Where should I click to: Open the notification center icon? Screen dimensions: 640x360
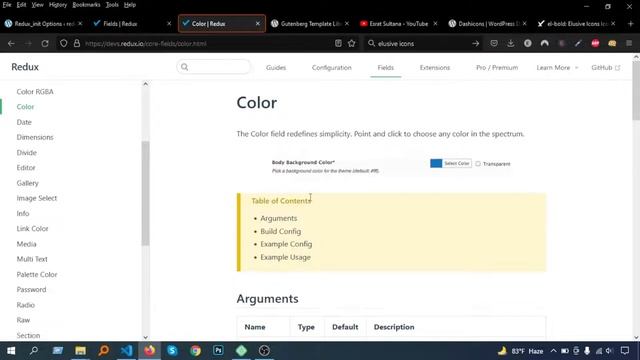click(x=625, y=351)
